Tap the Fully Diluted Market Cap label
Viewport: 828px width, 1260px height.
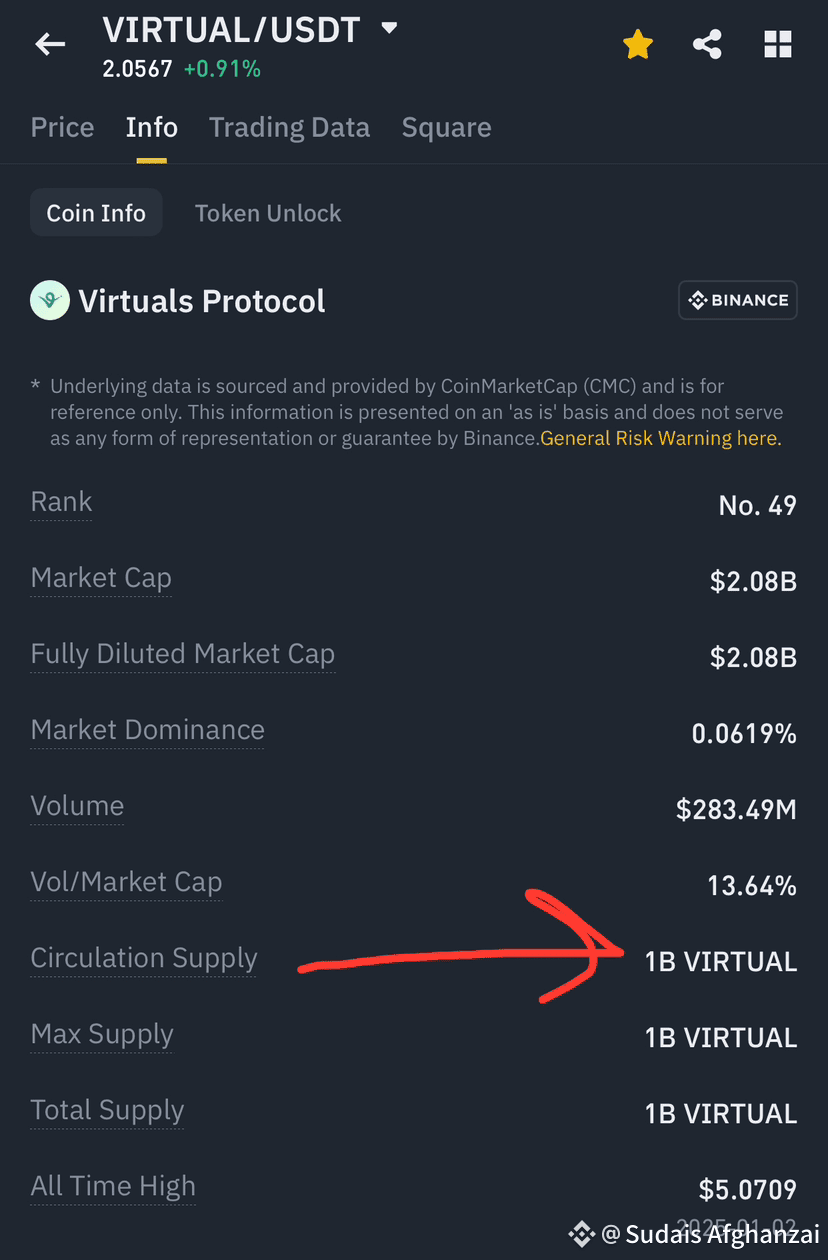click(183, 654)
